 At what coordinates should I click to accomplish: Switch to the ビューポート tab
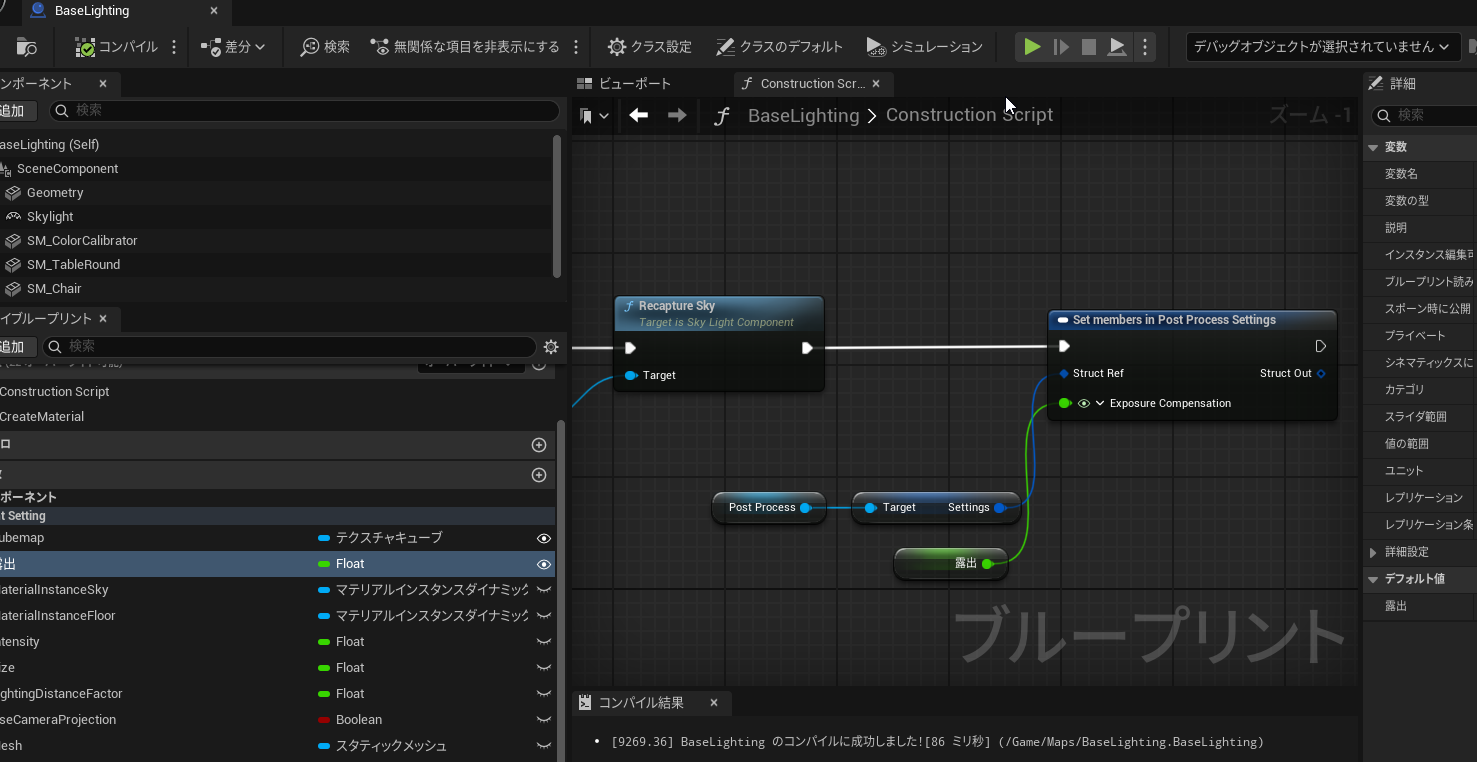pyautogui.click(x=624, y=84)
